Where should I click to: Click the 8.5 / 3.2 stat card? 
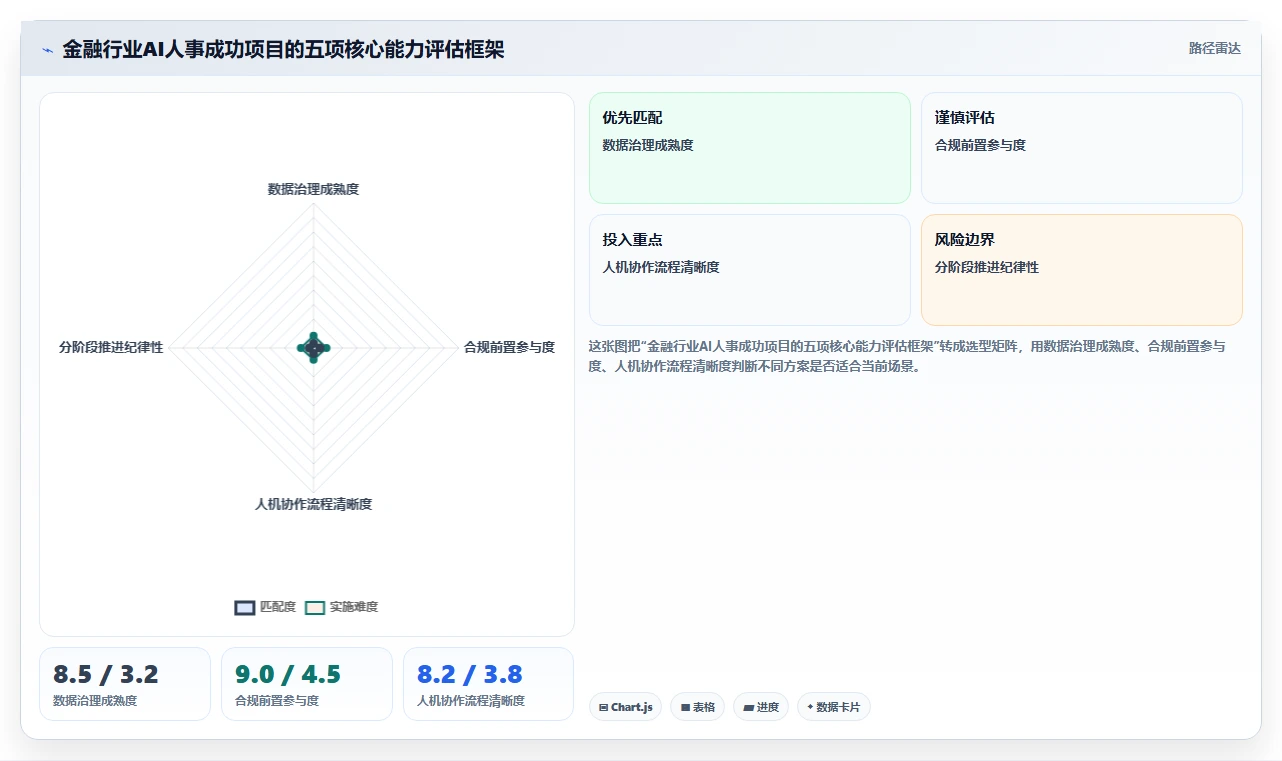(x=125, y=684)
